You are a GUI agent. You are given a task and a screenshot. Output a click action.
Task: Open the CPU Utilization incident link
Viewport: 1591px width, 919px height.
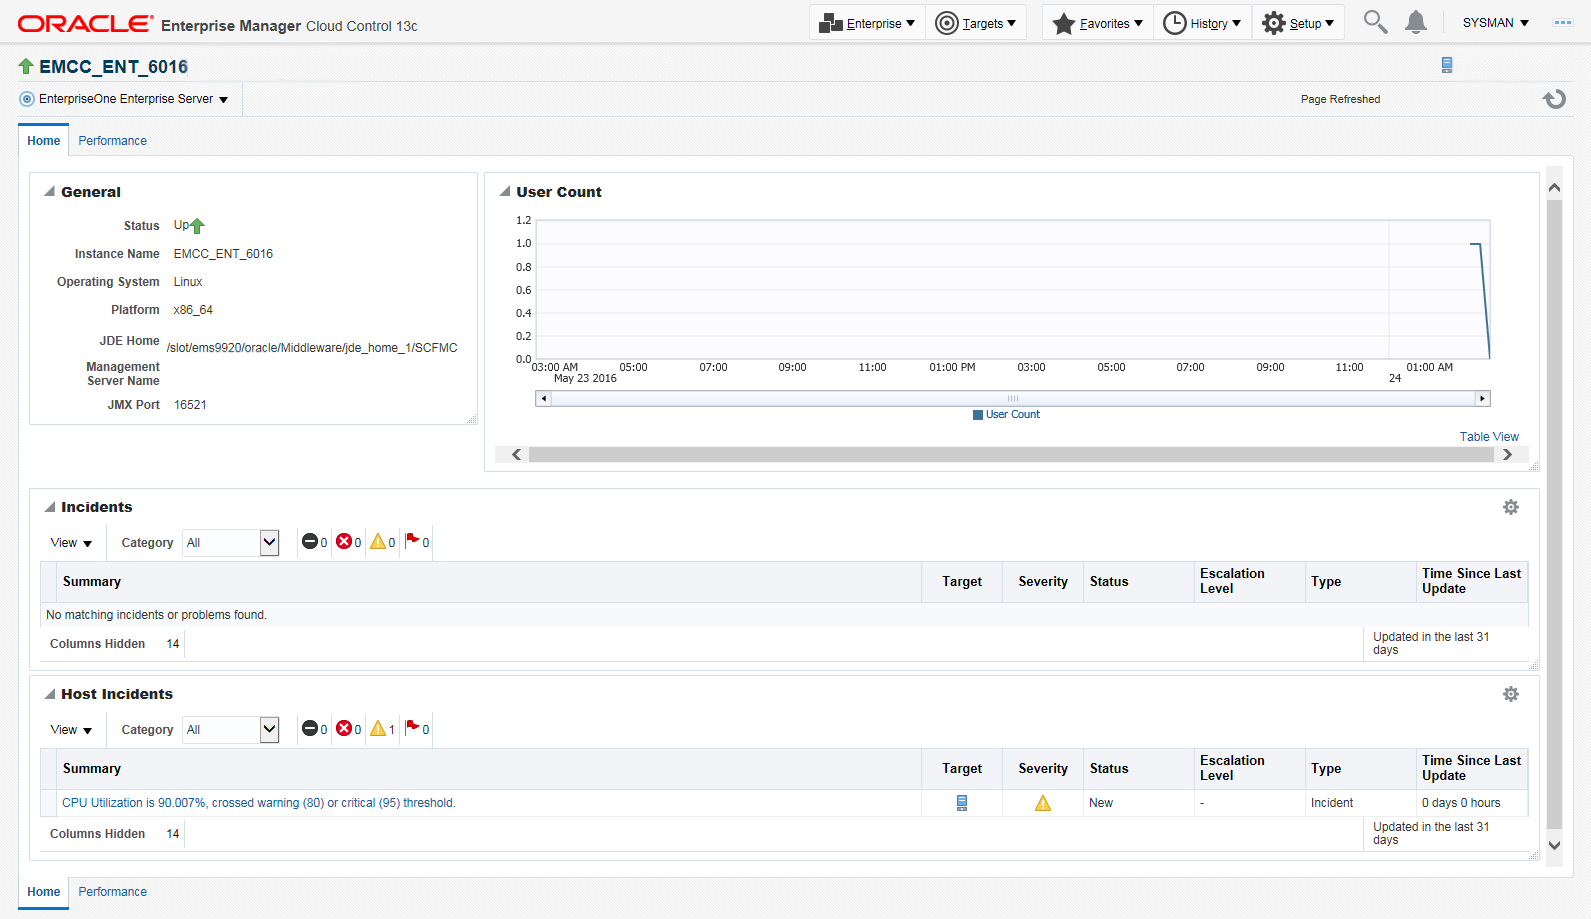click(258, 803)
